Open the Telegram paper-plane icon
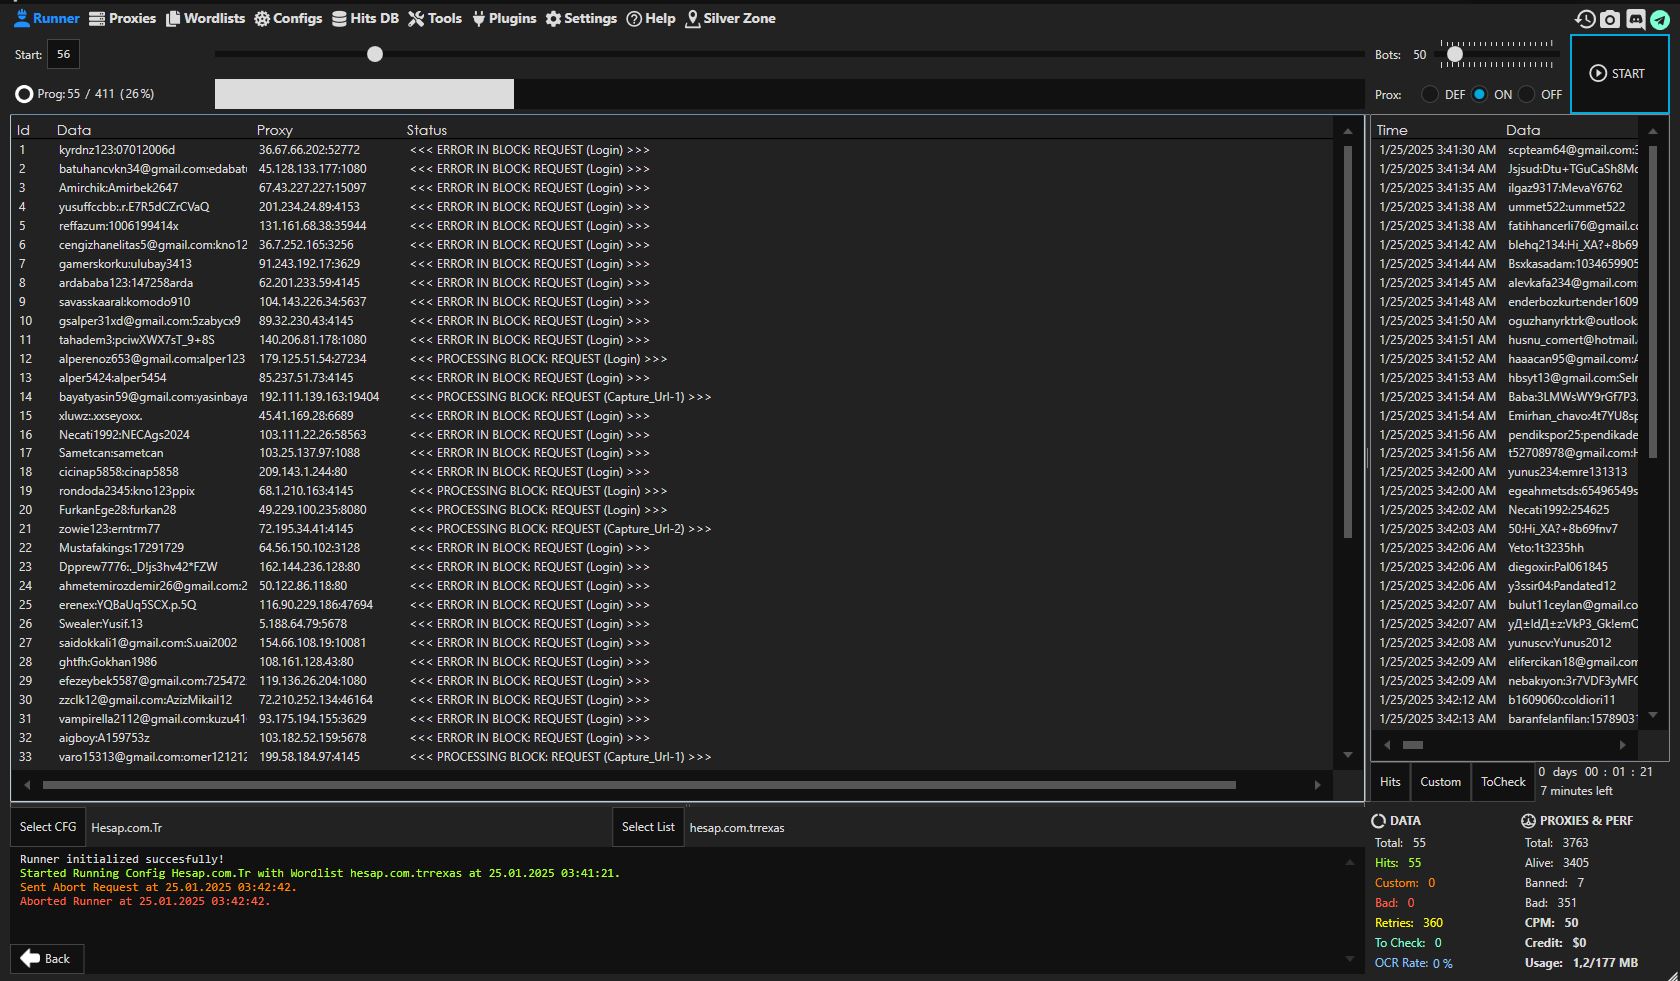 1660,19
